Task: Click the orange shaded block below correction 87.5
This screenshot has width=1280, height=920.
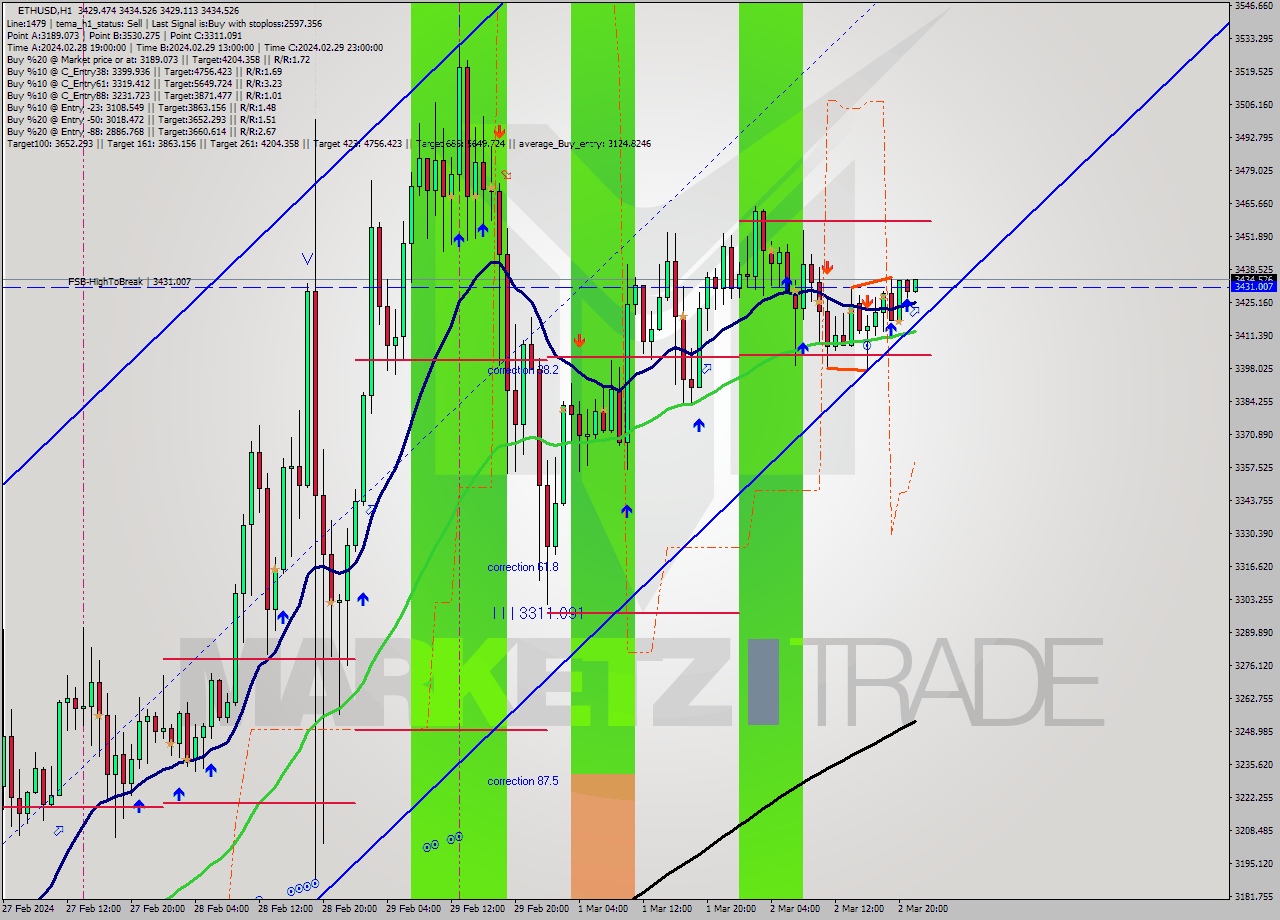Action: pyautogui.click(x=602, y=835)
